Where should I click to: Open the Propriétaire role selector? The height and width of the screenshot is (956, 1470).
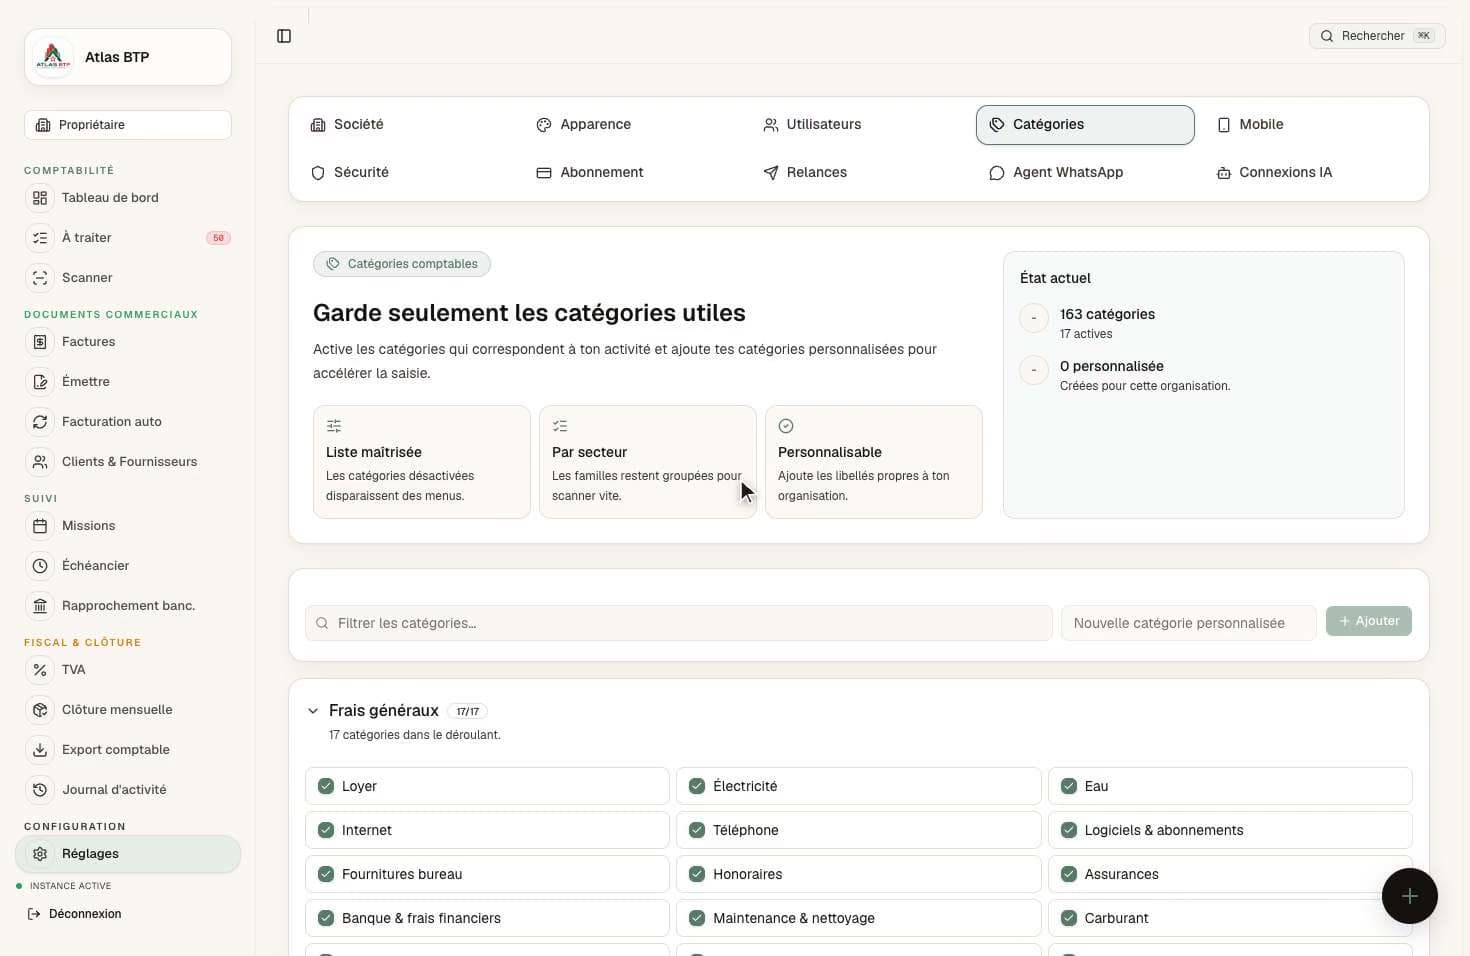click(x=128, y=125)
